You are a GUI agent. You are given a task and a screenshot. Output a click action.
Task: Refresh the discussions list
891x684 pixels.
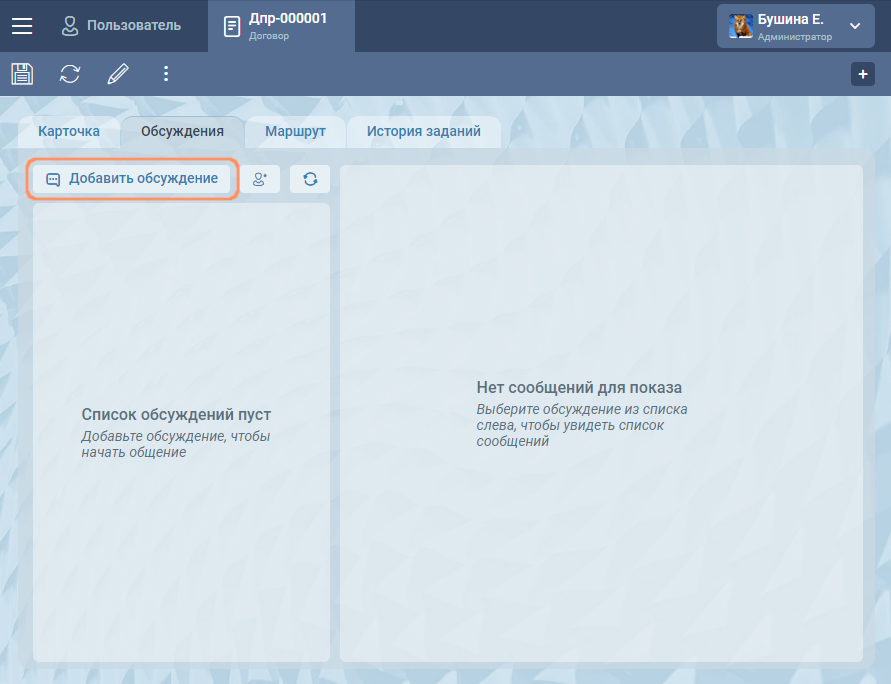pos(310,179)
